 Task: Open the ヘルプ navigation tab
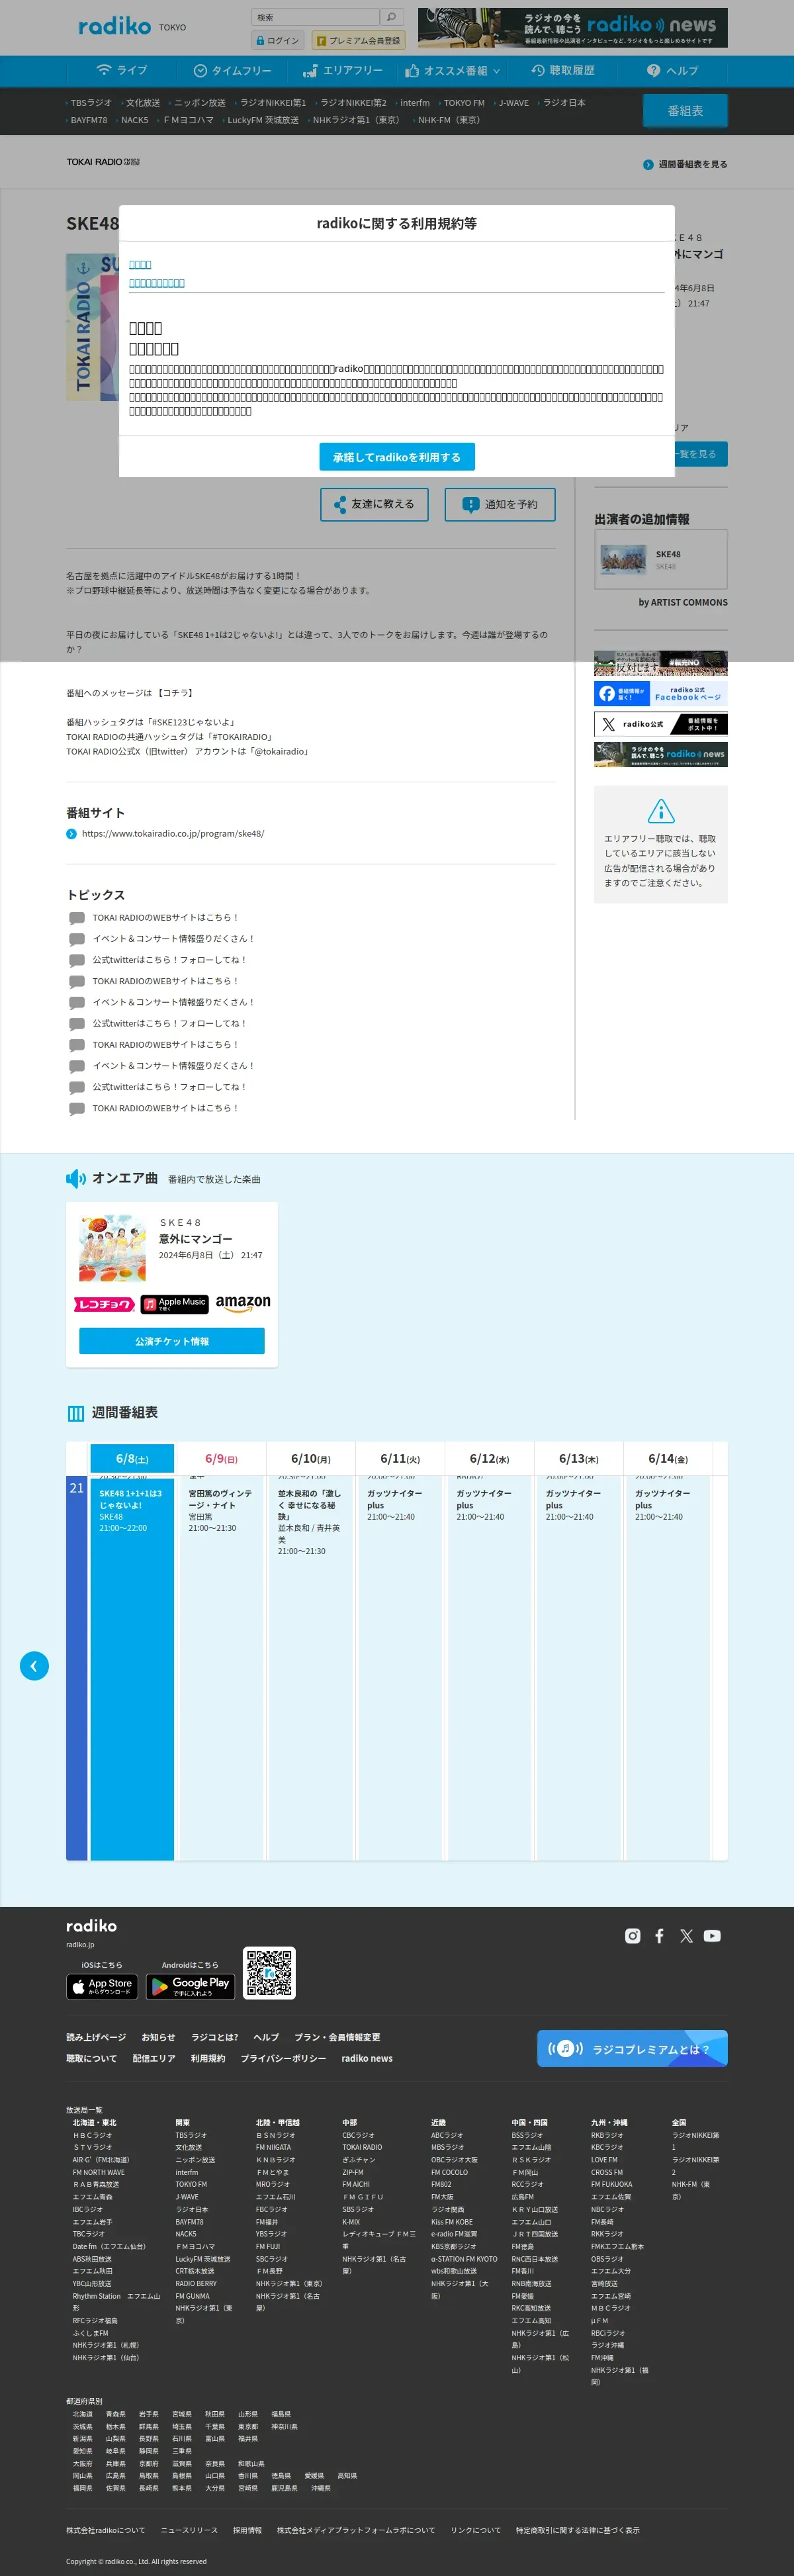point(673,71)
